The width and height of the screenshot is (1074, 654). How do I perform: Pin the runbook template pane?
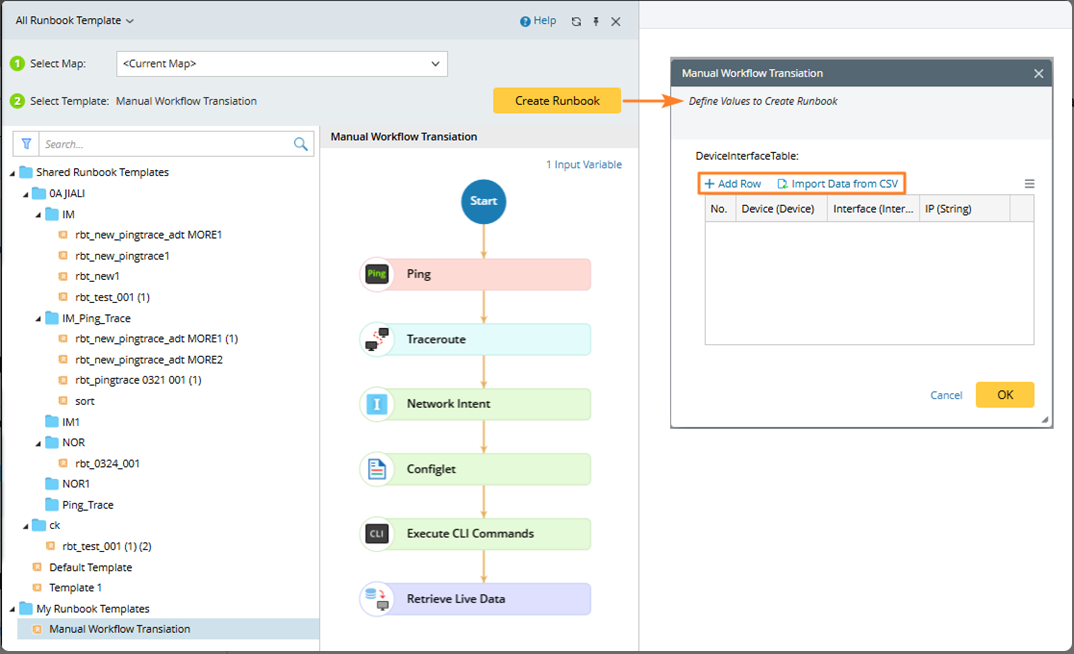[x=596, y=21]
